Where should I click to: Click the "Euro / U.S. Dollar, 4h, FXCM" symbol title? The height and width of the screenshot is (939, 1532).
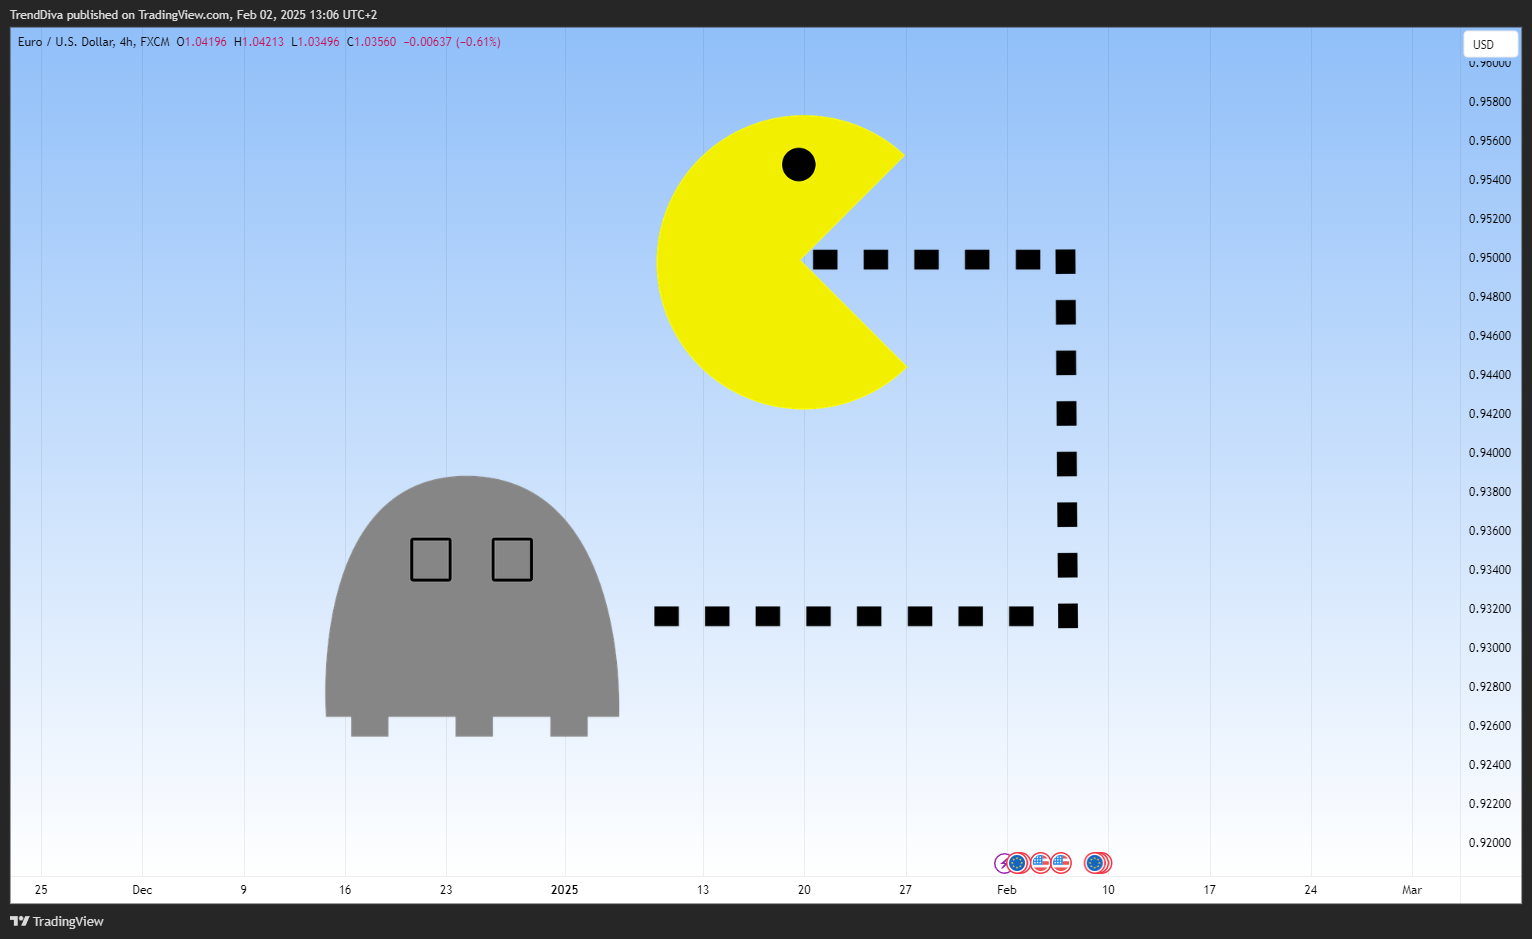tap(94, 42)
